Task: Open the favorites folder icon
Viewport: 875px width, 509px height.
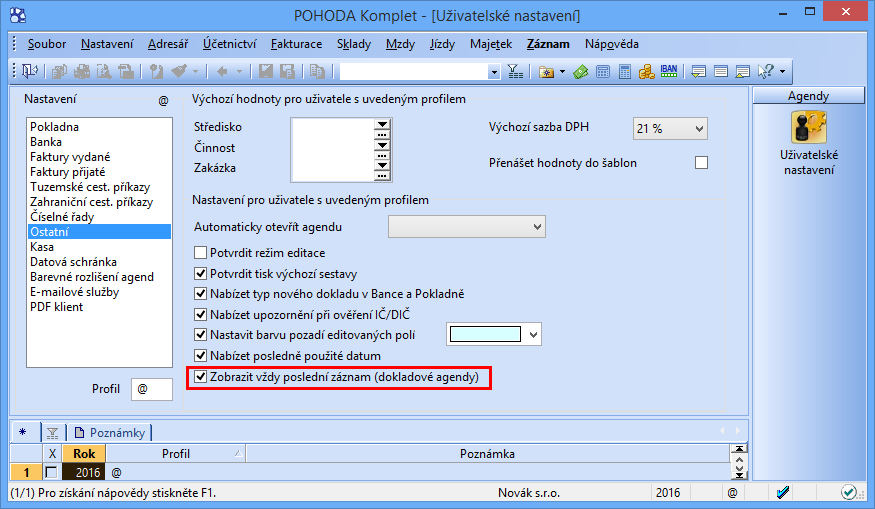Action: [x=546, y=71]
